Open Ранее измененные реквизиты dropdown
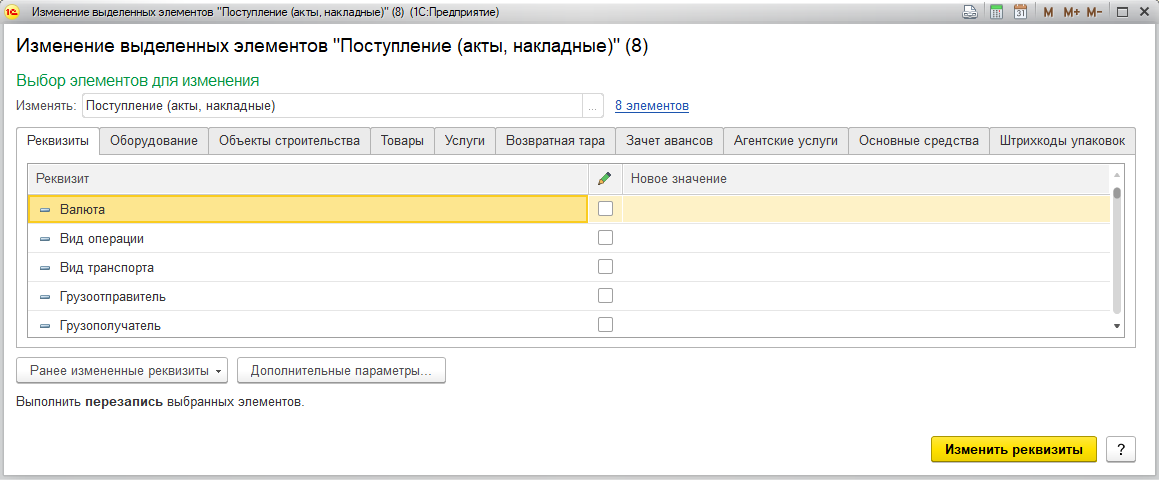1159x480 pixels. click(122, 371)
